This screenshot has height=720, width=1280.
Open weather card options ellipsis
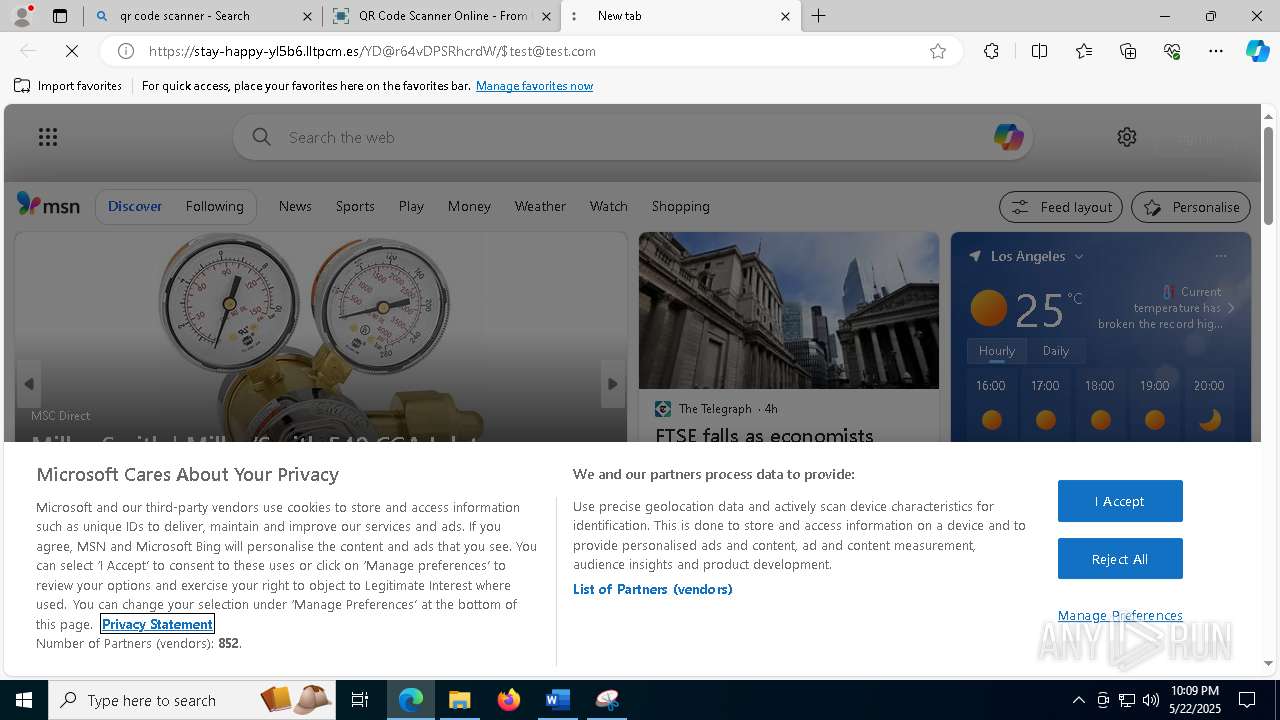pos(1220,256)
